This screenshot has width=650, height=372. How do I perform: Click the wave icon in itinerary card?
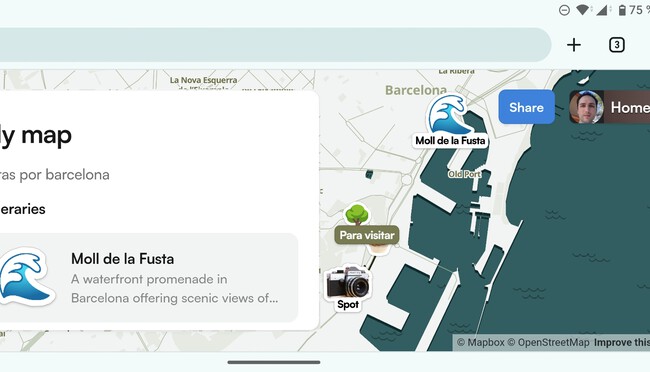click(x=27, y=276)
